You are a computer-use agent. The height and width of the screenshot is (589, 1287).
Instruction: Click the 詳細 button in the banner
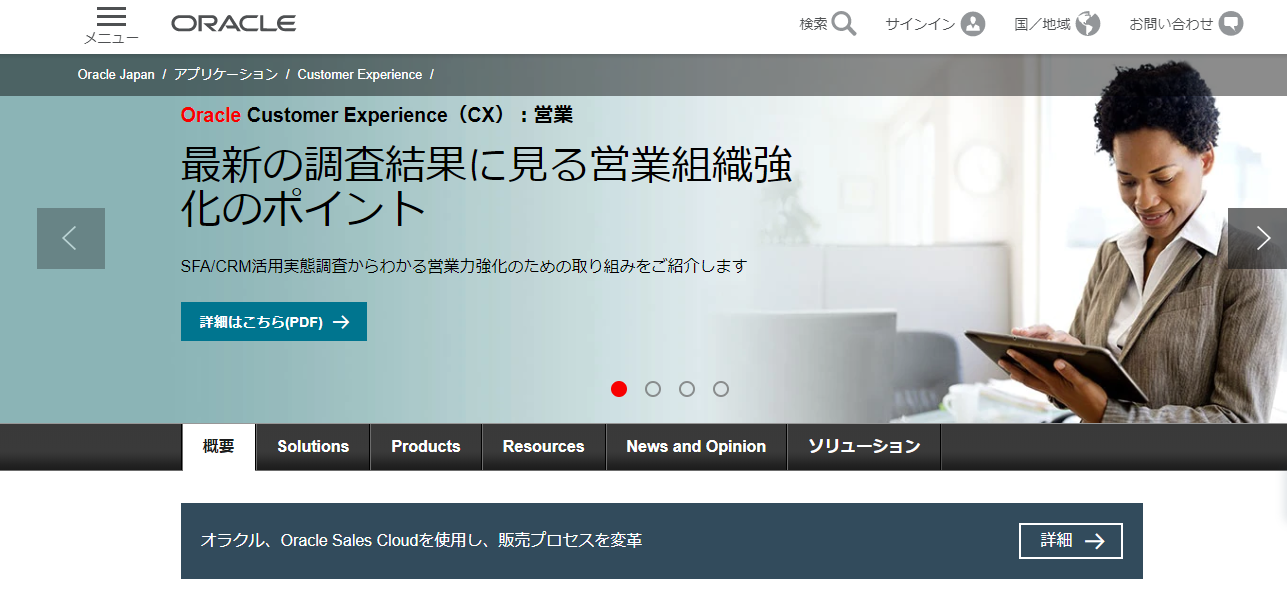[1071, 541]
